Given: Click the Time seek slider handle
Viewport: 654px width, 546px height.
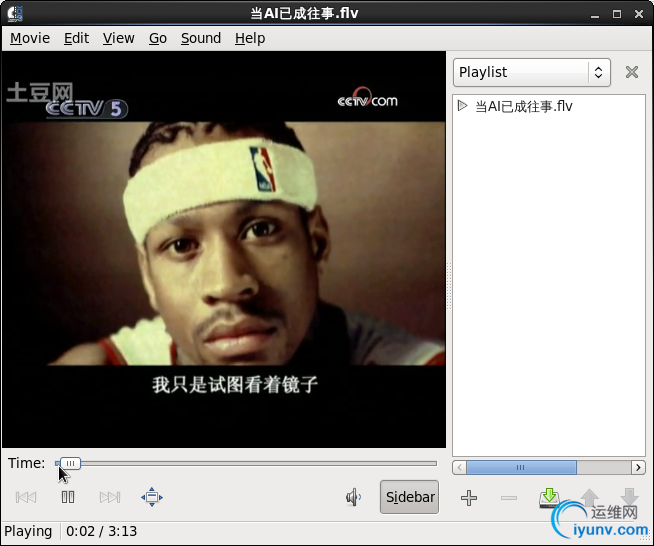Looking at the screenshot, I should [x=70, y=463].
